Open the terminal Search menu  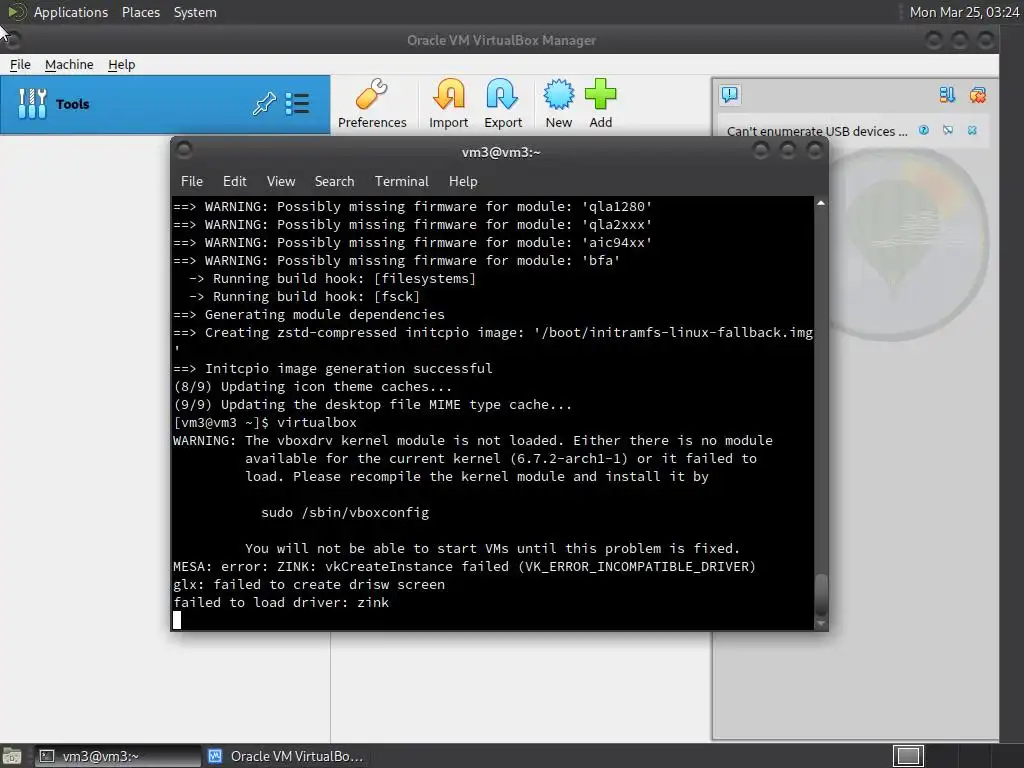click(334, 181)
